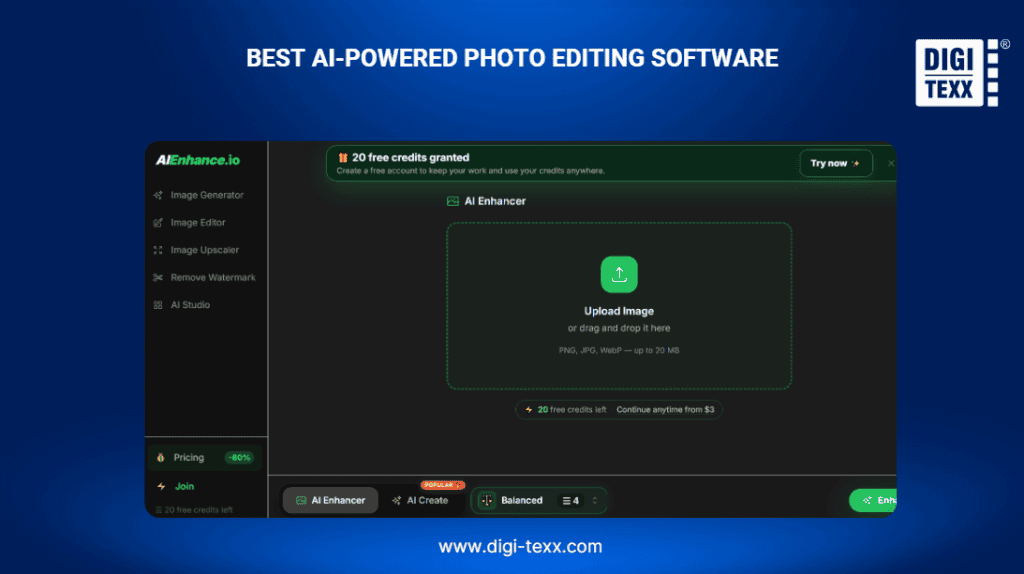
Task: Click the POPULAR badge above AI Create
Action: [x=443, y=485]
